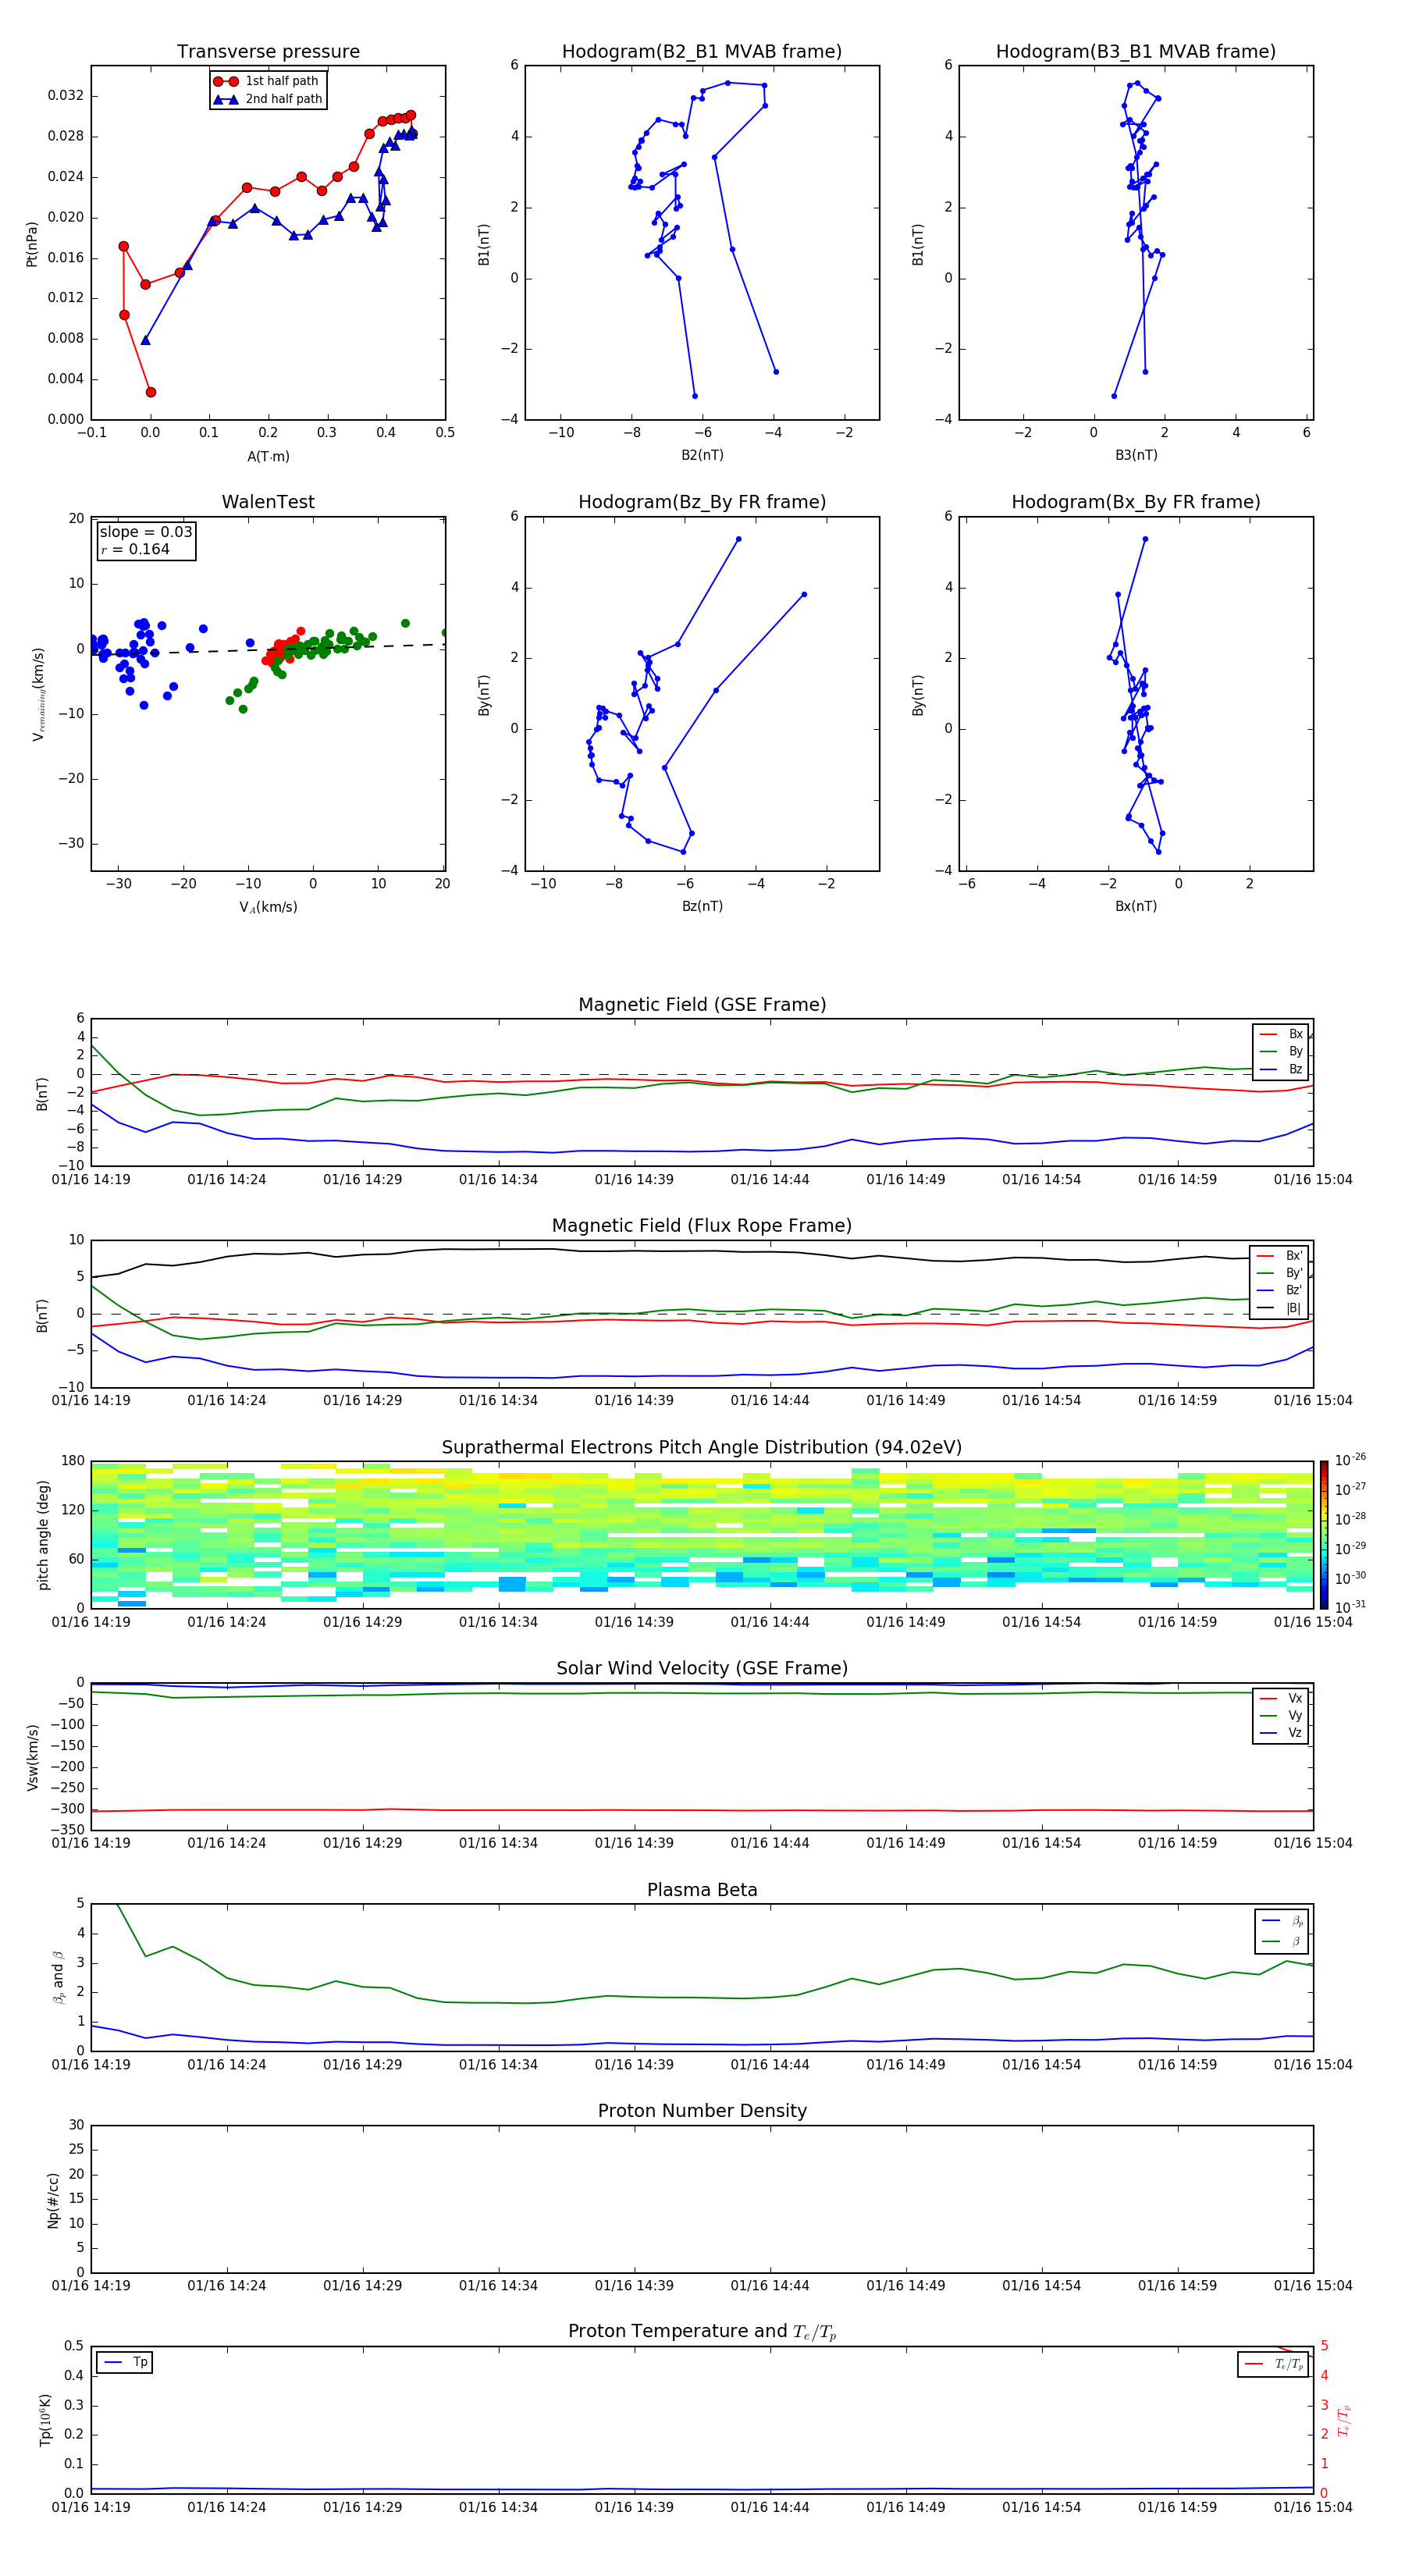Image resolution: width=1405 pixels, height=2576 pixels.
Task: Click the 'WalenTest' plot title
Action: 268,502
